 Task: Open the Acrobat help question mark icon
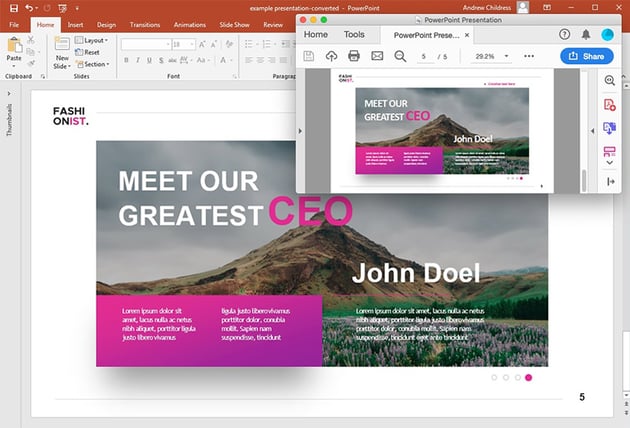click(x=564, y=34)
